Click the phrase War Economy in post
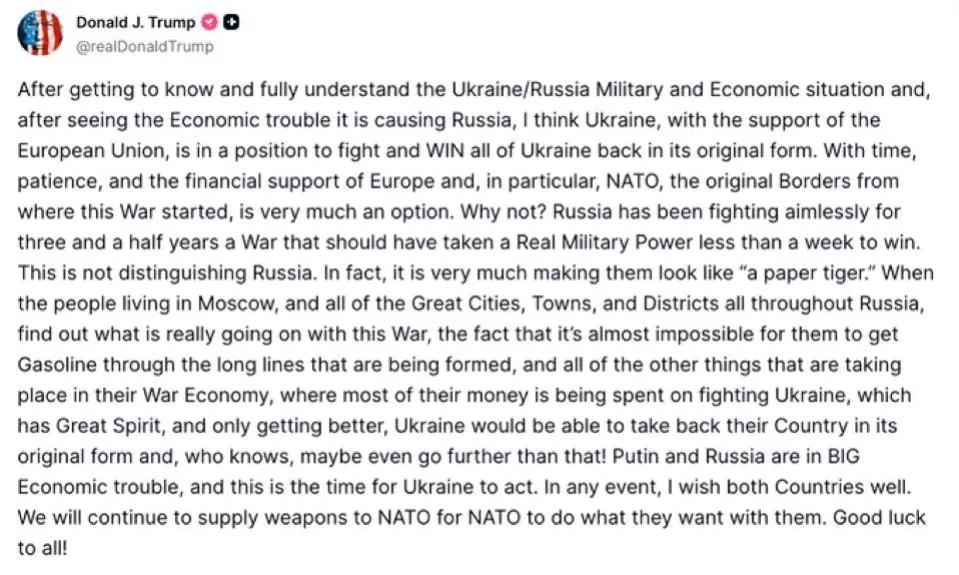Image resolution: width=959 pixels, height=575 pixels. pos(206,396)
